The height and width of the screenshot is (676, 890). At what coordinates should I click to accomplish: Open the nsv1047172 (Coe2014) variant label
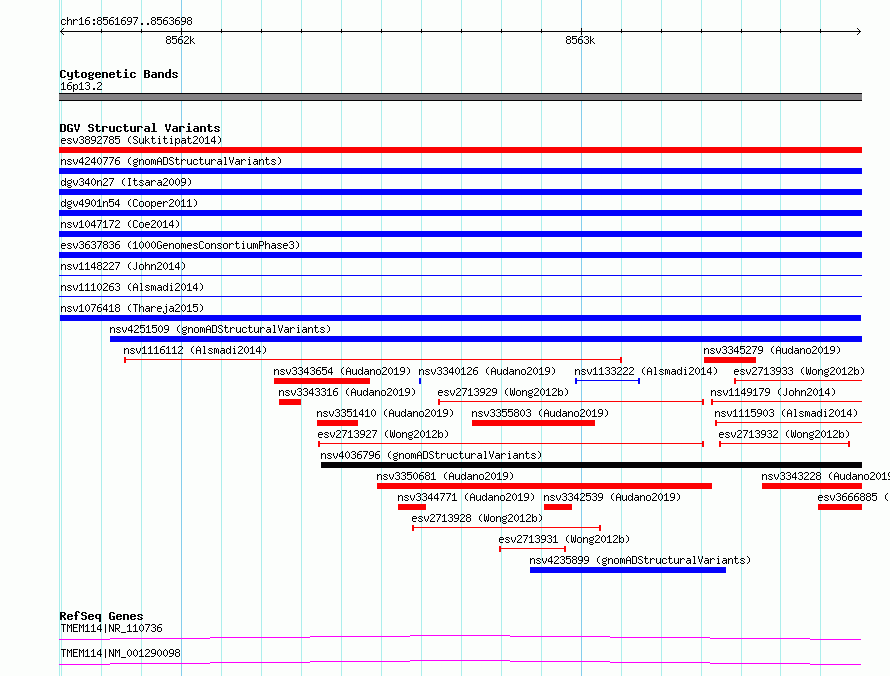[120, 224]
